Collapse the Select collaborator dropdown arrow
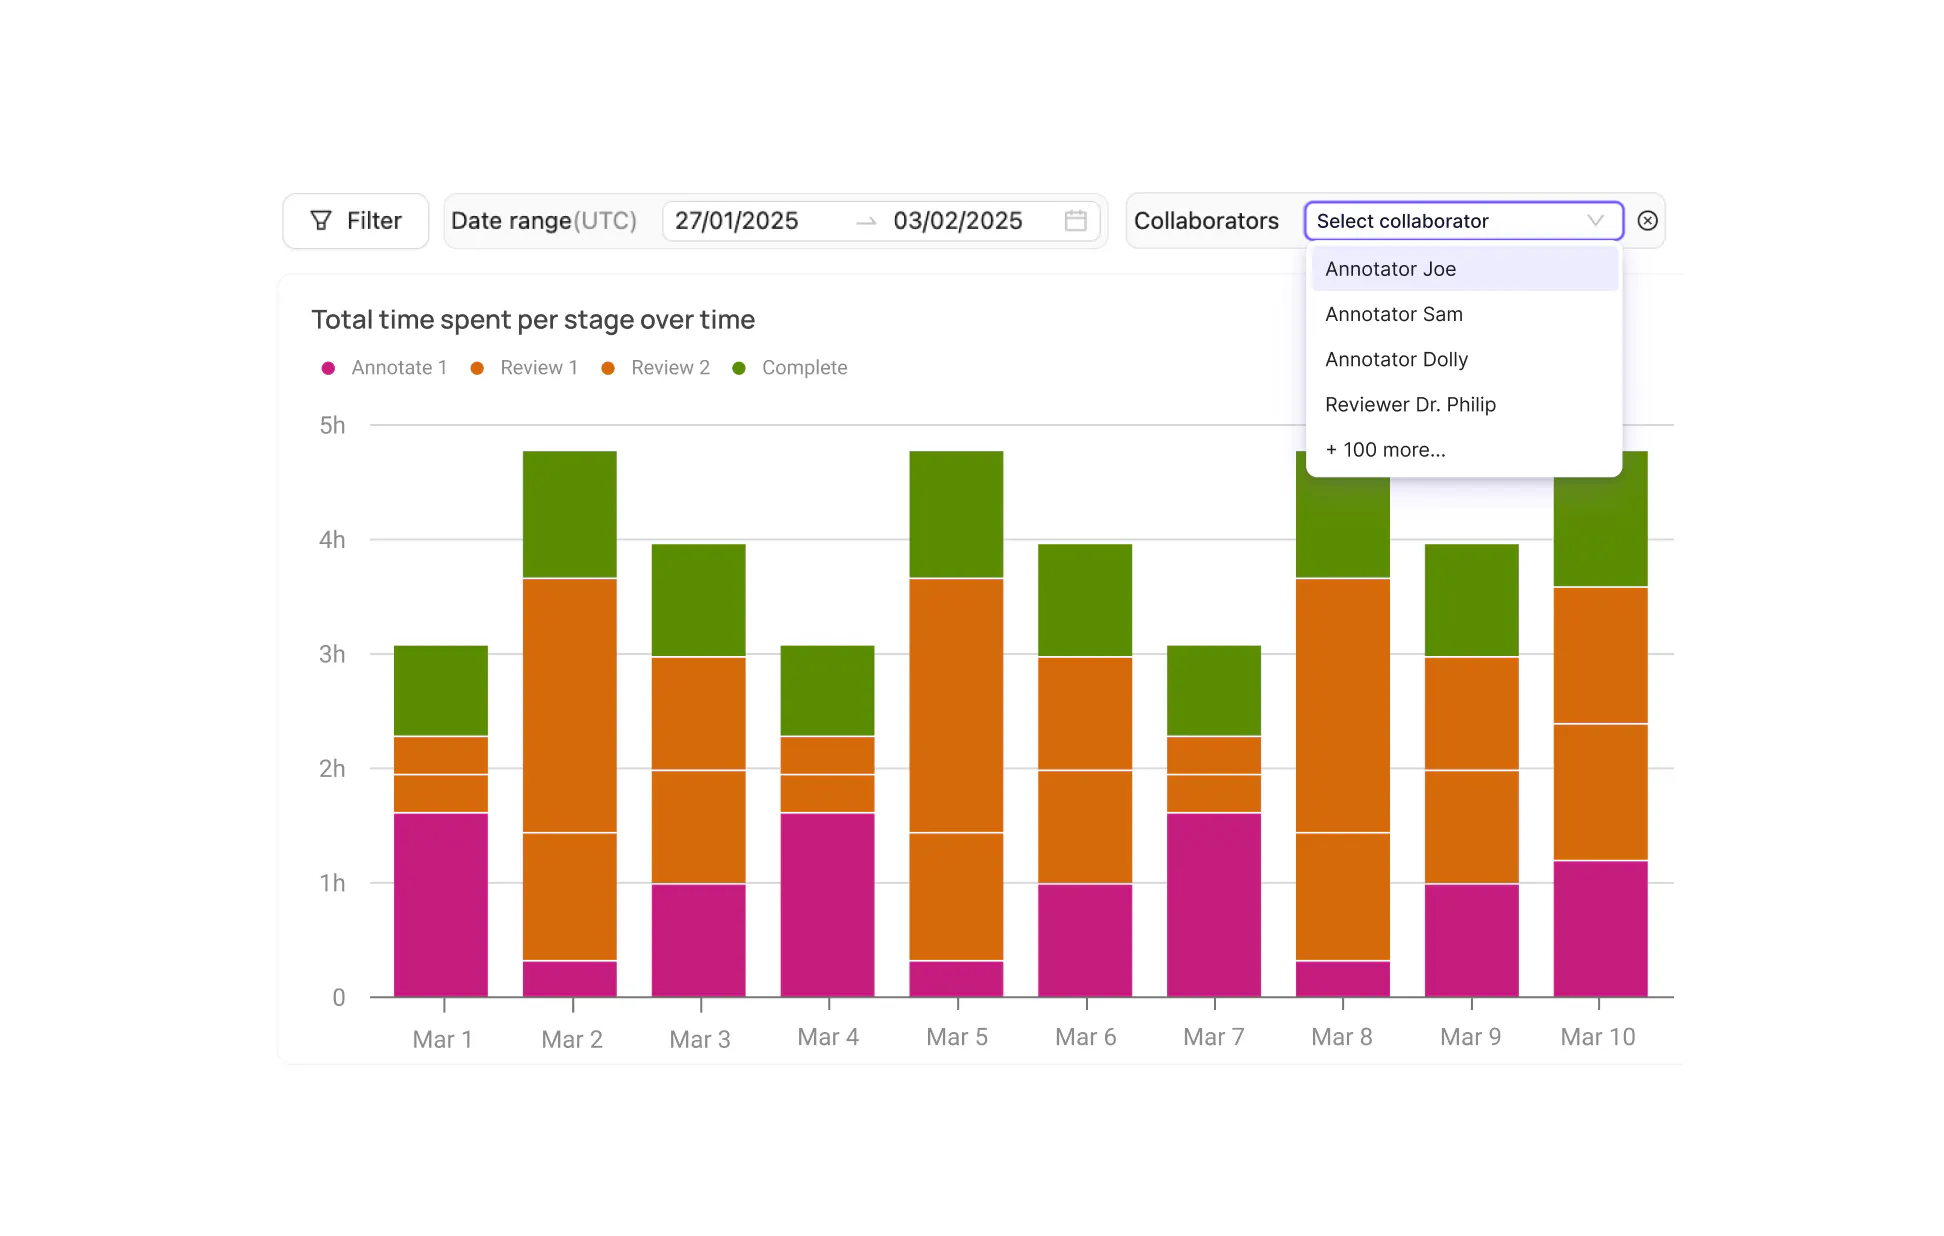Viewport: 1944px width, 1236px height. coord(1595,221)
